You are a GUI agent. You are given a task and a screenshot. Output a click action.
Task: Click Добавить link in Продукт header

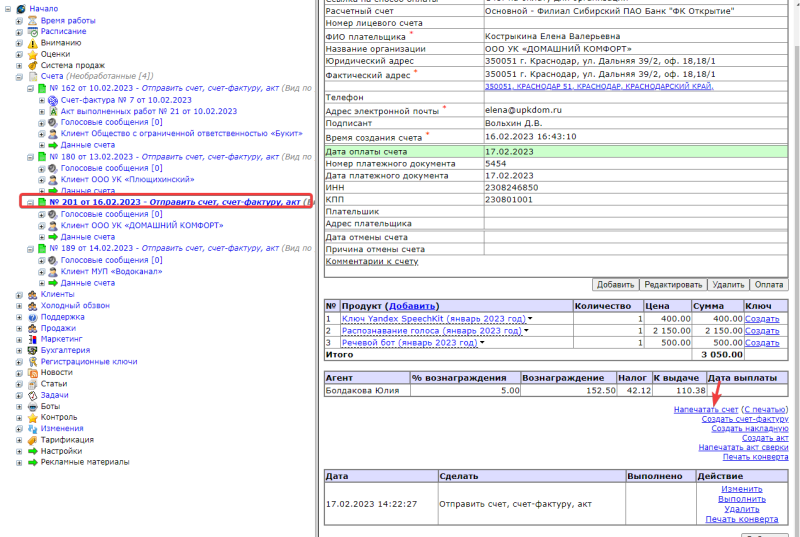click(x=412, y=306)
